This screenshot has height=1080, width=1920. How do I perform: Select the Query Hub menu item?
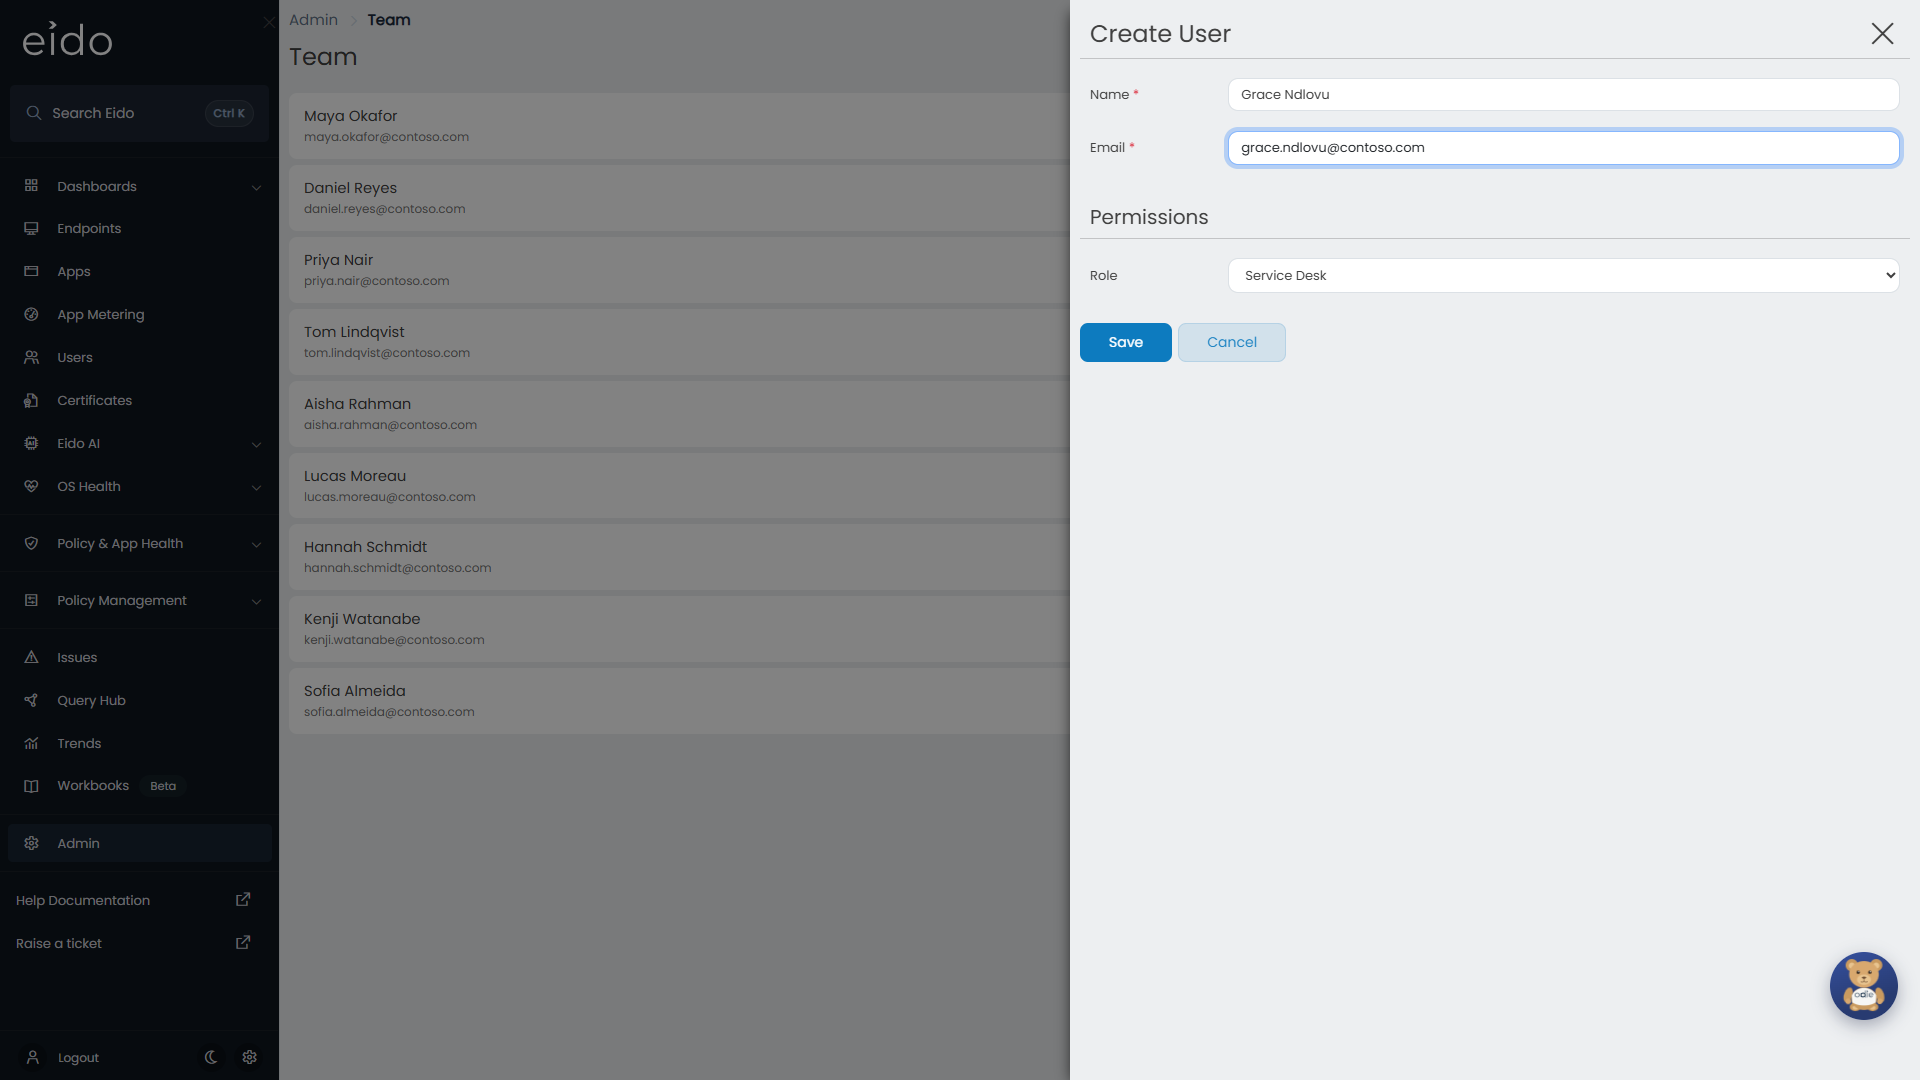[x=139, y=701]
